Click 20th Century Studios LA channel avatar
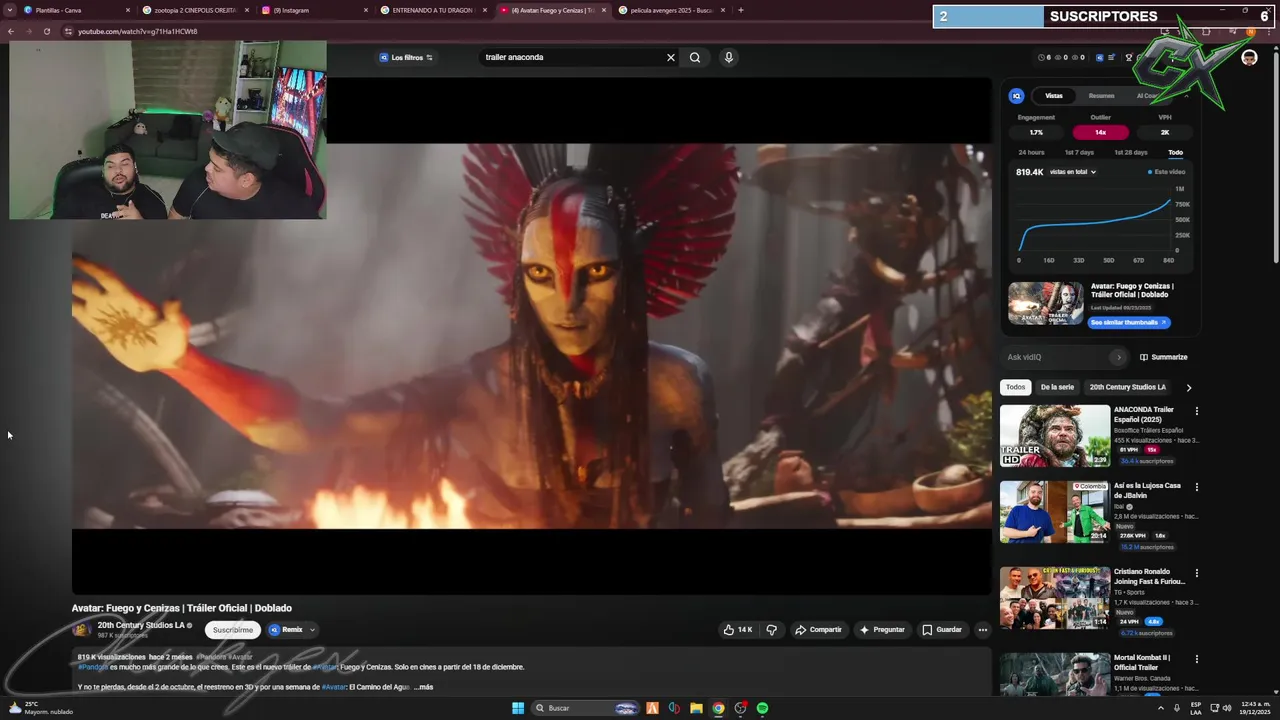The width and height of the screenshot is (1280, 720). coord(82,630)
